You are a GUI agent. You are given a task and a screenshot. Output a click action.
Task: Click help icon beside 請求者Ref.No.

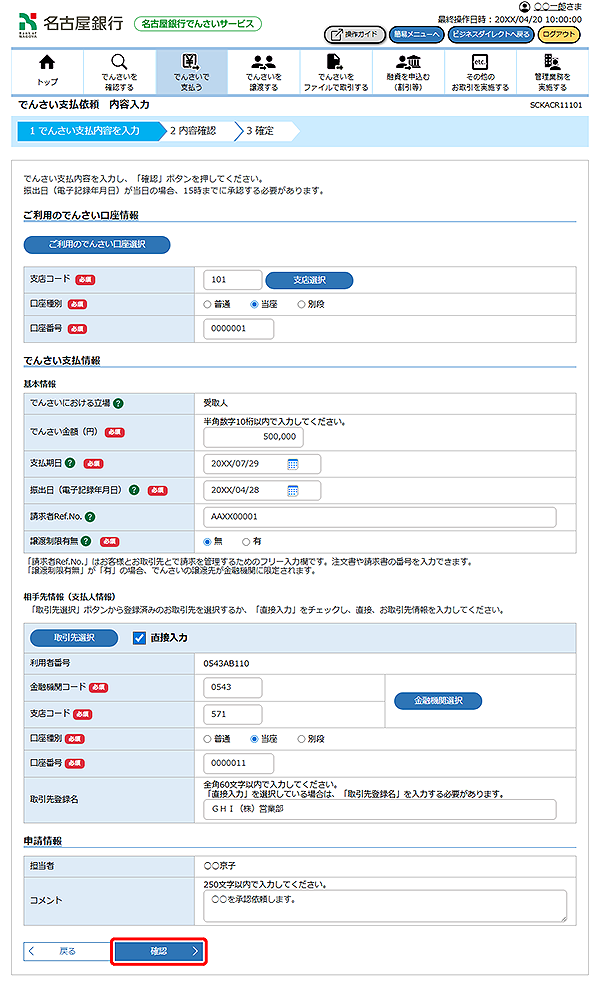click(x=90, y=517)
